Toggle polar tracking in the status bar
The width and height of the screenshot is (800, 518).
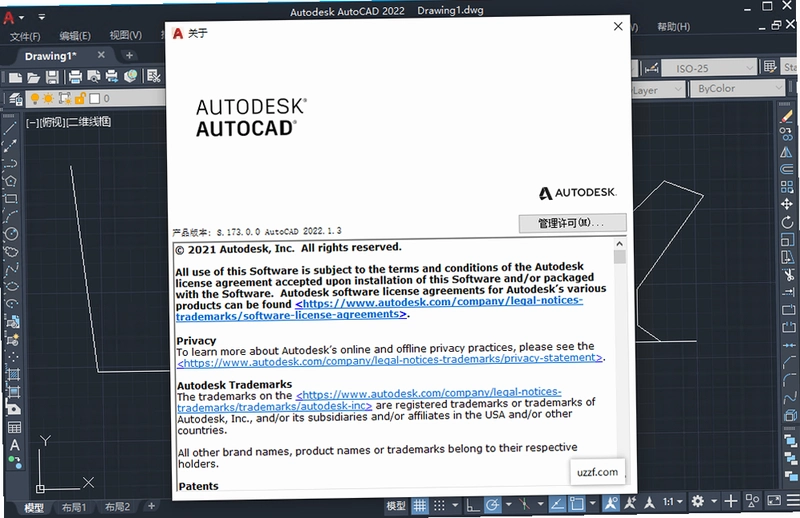point(492,505)
